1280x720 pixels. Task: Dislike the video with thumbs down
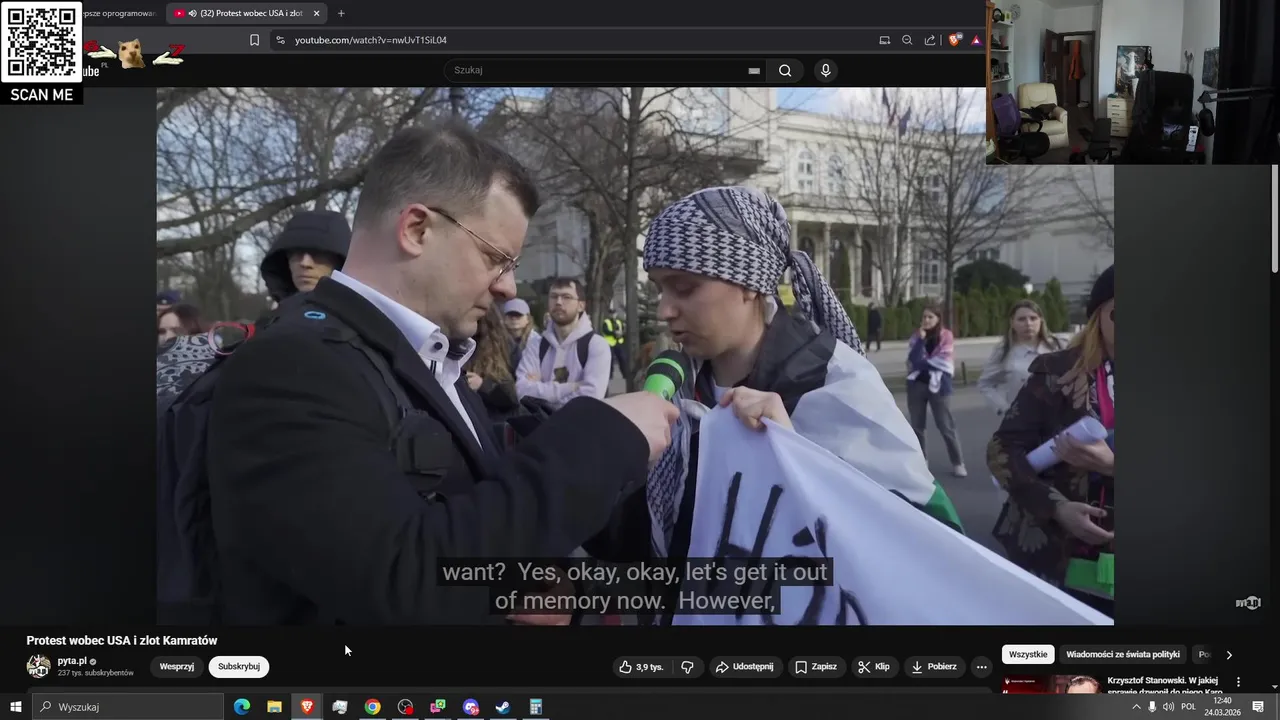(x=687, y=667)
